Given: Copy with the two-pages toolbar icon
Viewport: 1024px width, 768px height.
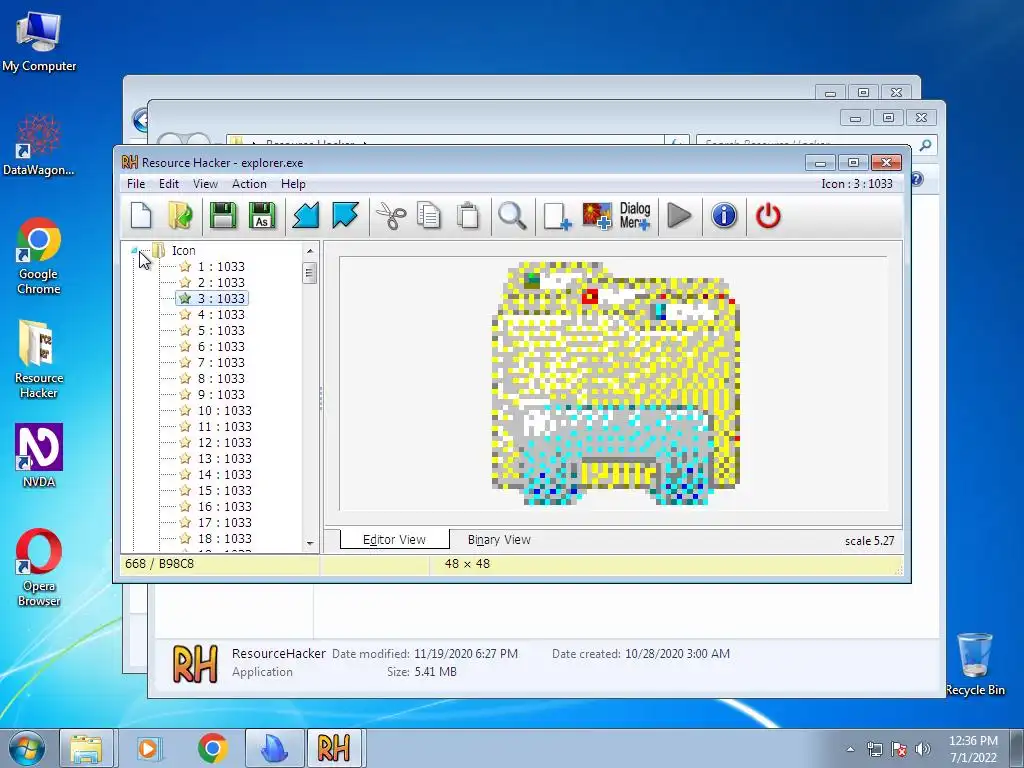Looking at the screenshot, I should pos(429,216).
